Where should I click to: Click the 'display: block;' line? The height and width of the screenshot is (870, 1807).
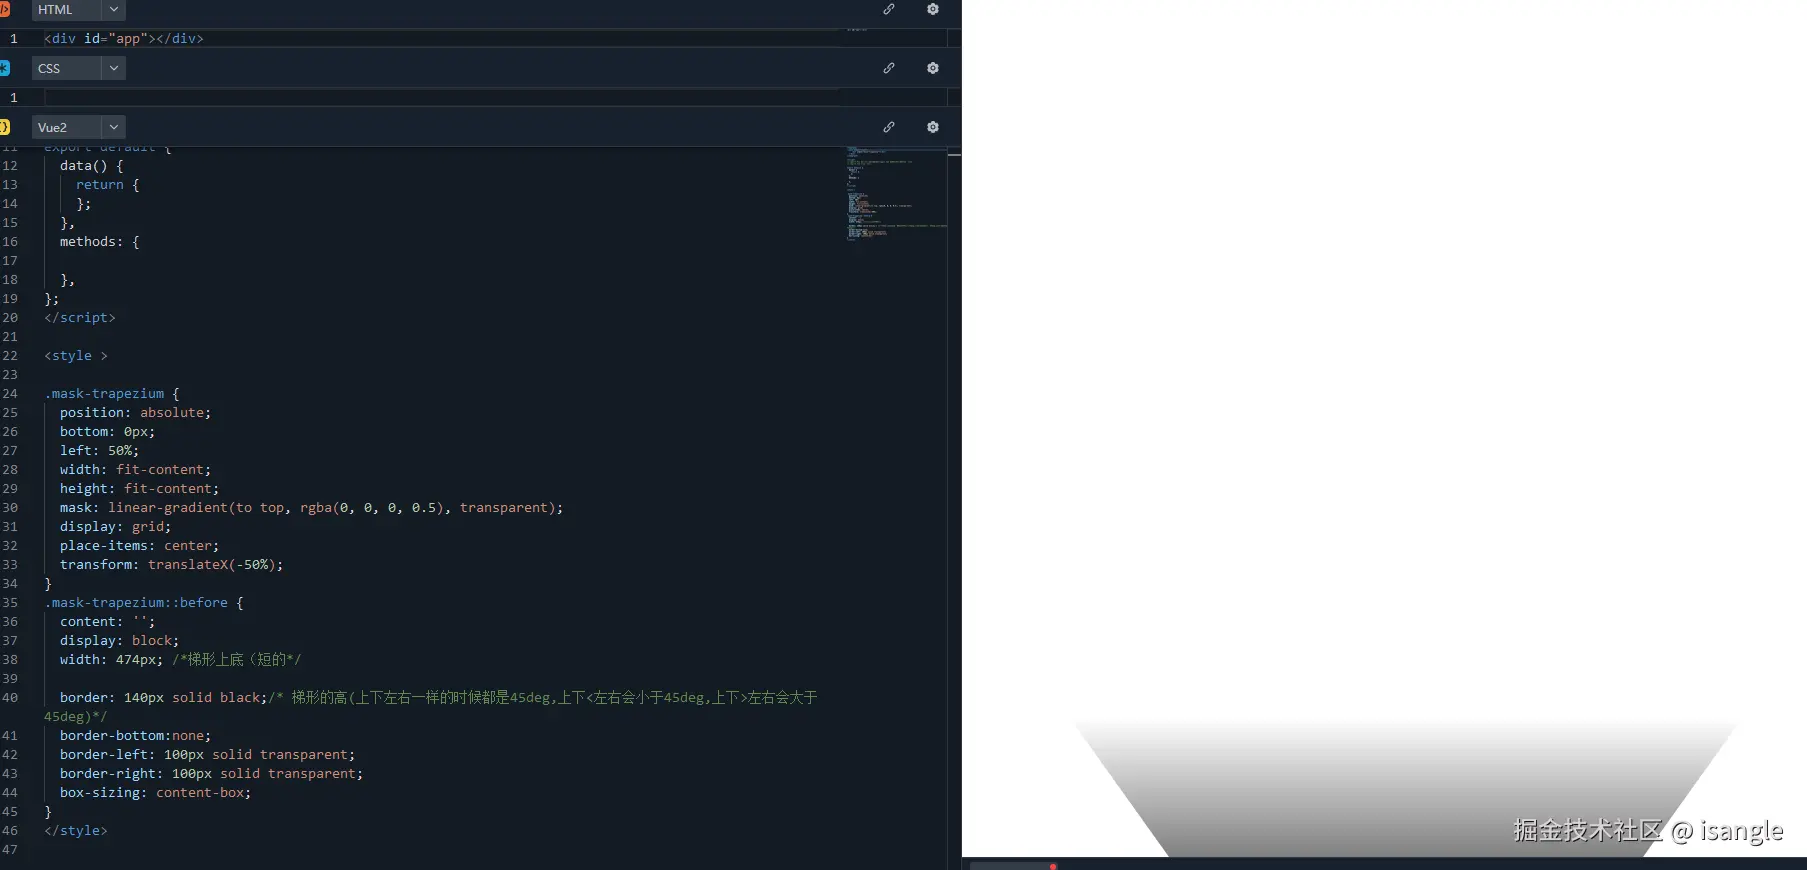(119, 640)
